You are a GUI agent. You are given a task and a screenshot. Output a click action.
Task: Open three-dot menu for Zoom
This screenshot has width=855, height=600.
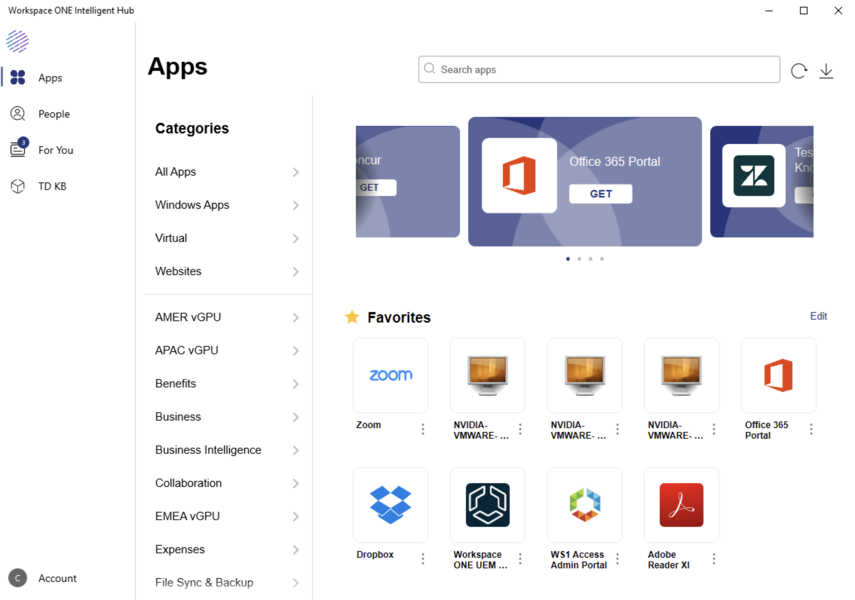pyautogui.click(x=423, y=429)
